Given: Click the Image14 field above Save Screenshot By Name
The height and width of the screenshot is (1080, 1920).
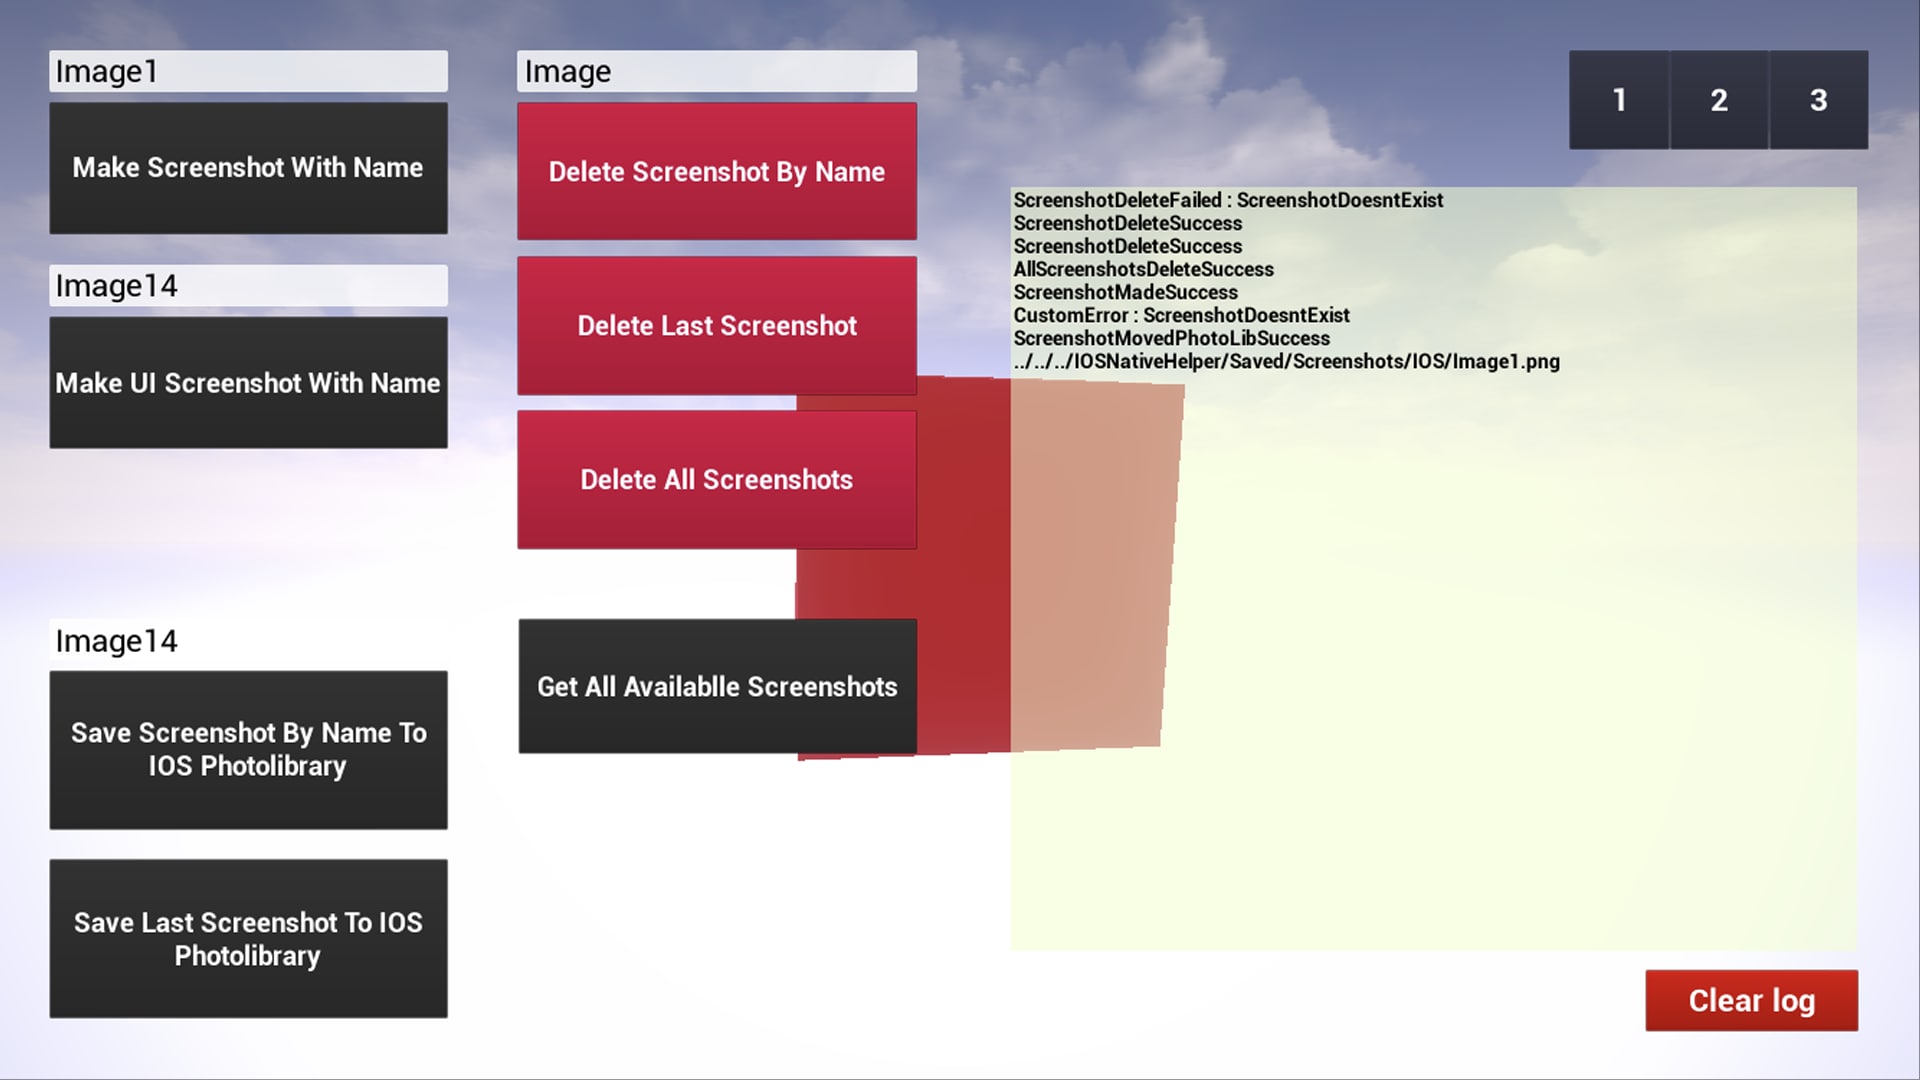Looking at the screenshot, I should point(248,641).
